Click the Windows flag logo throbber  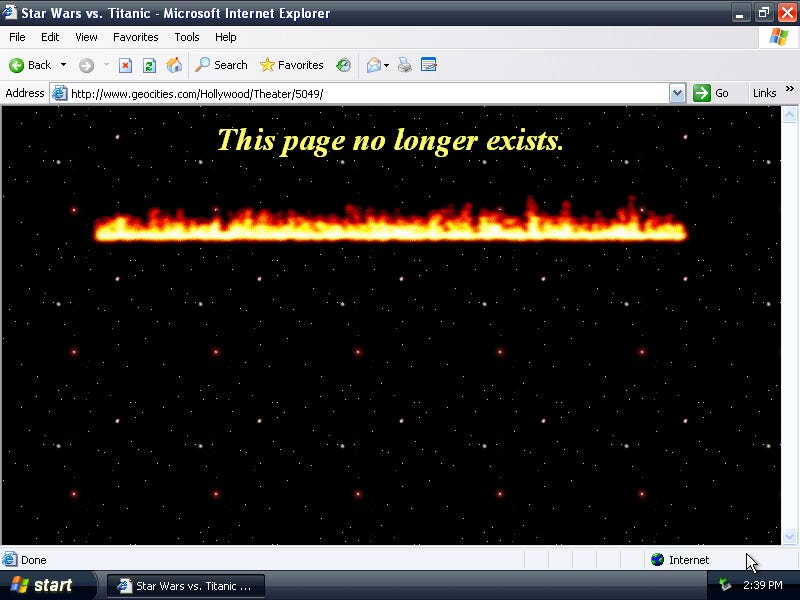click(x=779, y=37)
